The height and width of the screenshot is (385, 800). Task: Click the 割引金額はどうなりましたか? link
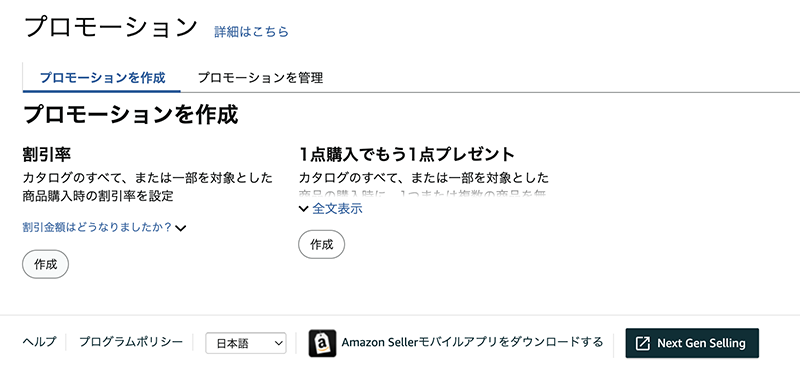(97, 227)
